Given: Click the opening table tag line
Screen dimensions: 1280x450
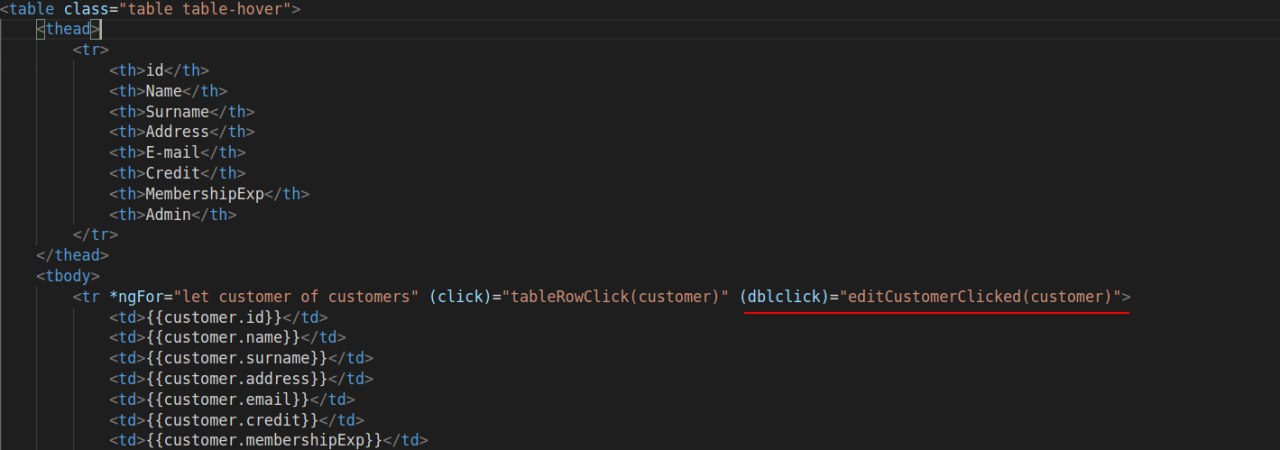Looking at the screenshot, I should (x=150, y=9).
